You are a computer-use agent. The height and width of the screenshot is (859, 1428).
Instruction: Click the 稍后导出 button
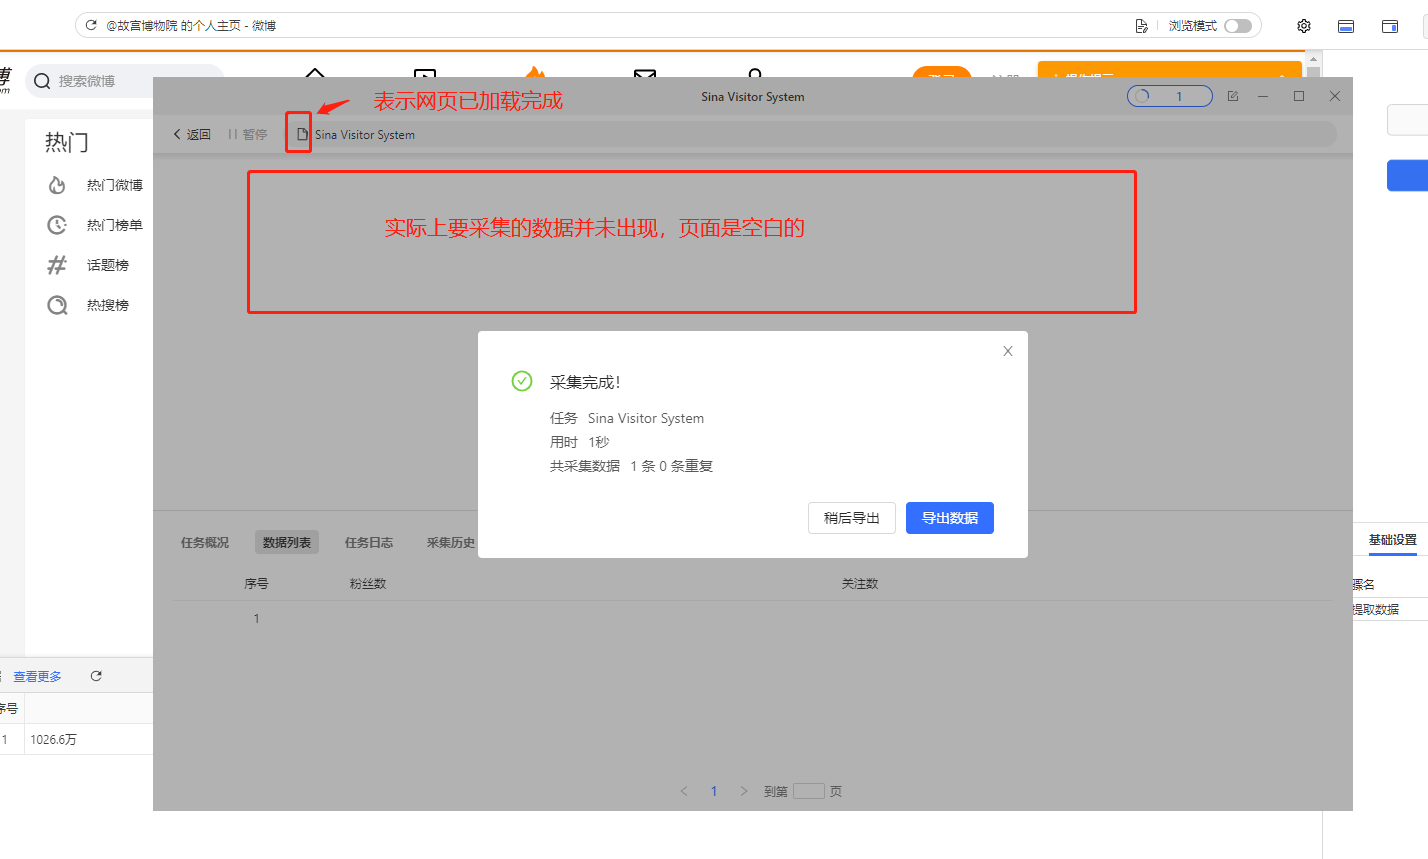[x=852, y=518]
